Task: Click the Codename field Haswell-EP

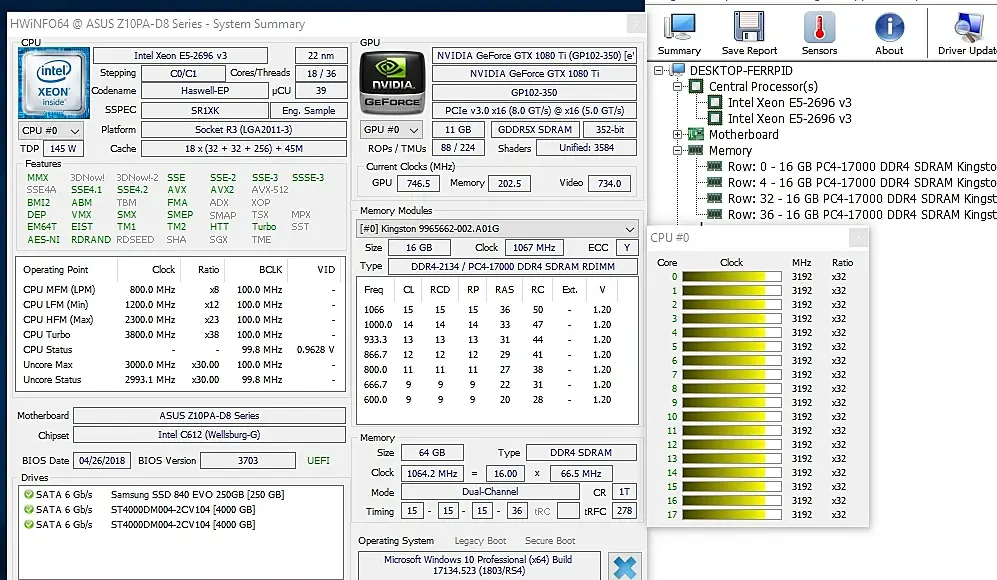Action: click(x=205, y=91)
